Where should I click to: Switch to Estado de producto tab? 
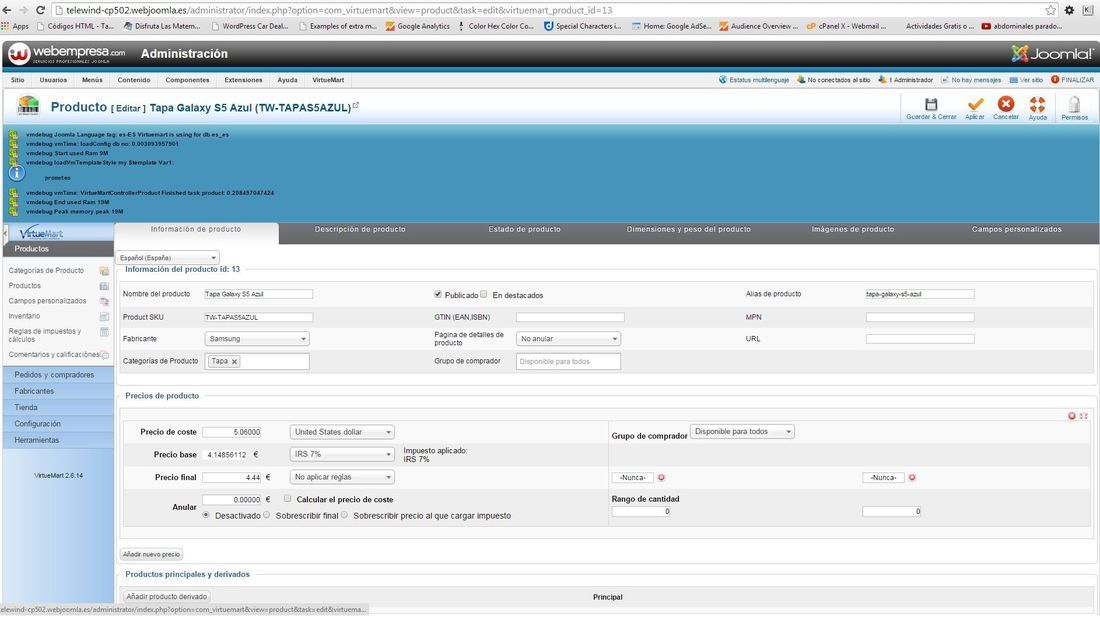point(525,229)
